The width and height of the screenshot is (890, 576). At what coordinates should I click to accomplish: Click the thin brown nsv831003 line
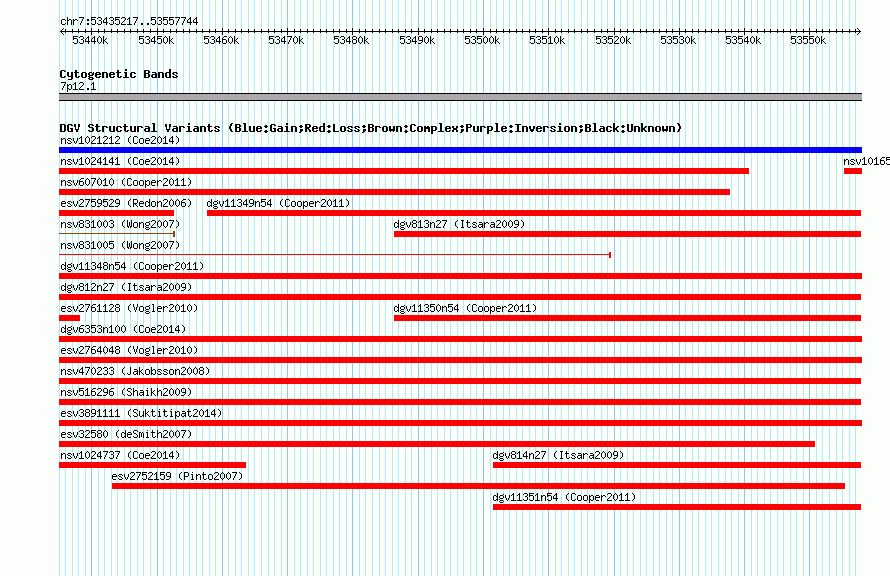pyautogui.click(x=117, y=234)
